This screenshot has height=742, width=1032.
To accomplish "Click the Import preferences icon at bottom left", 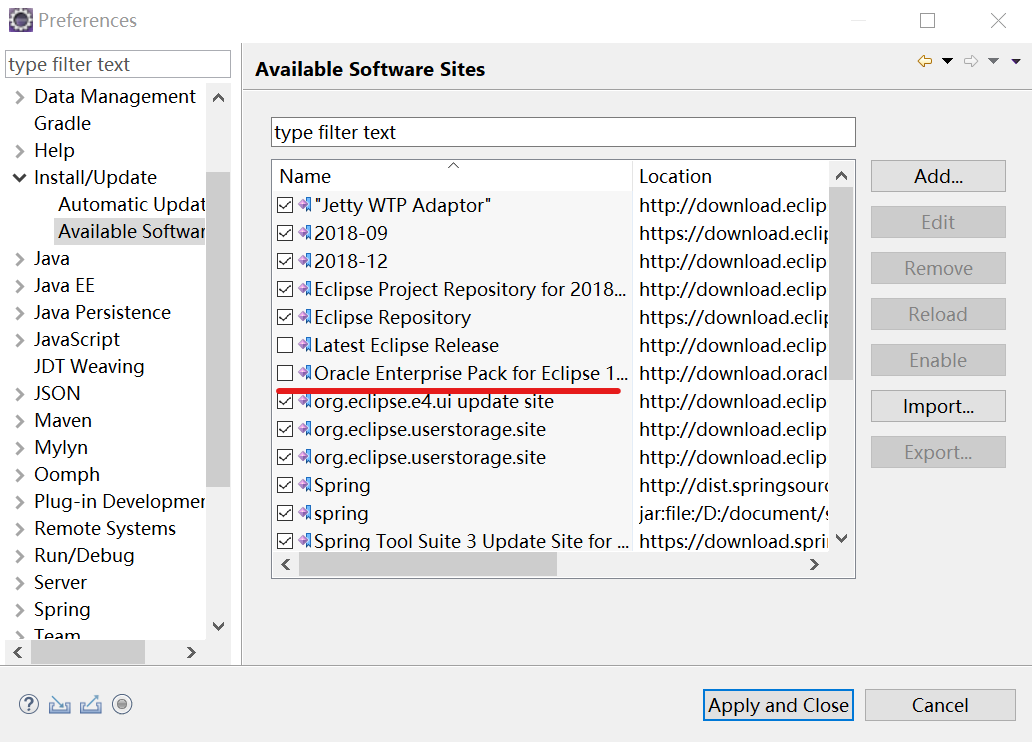I will tap(59, 705).
